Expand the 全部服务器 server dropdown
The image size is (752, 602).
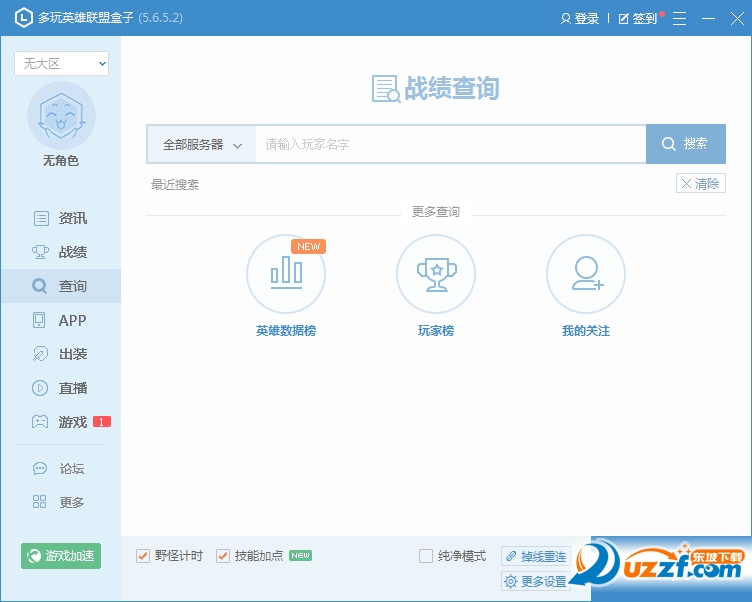[201, 144]
